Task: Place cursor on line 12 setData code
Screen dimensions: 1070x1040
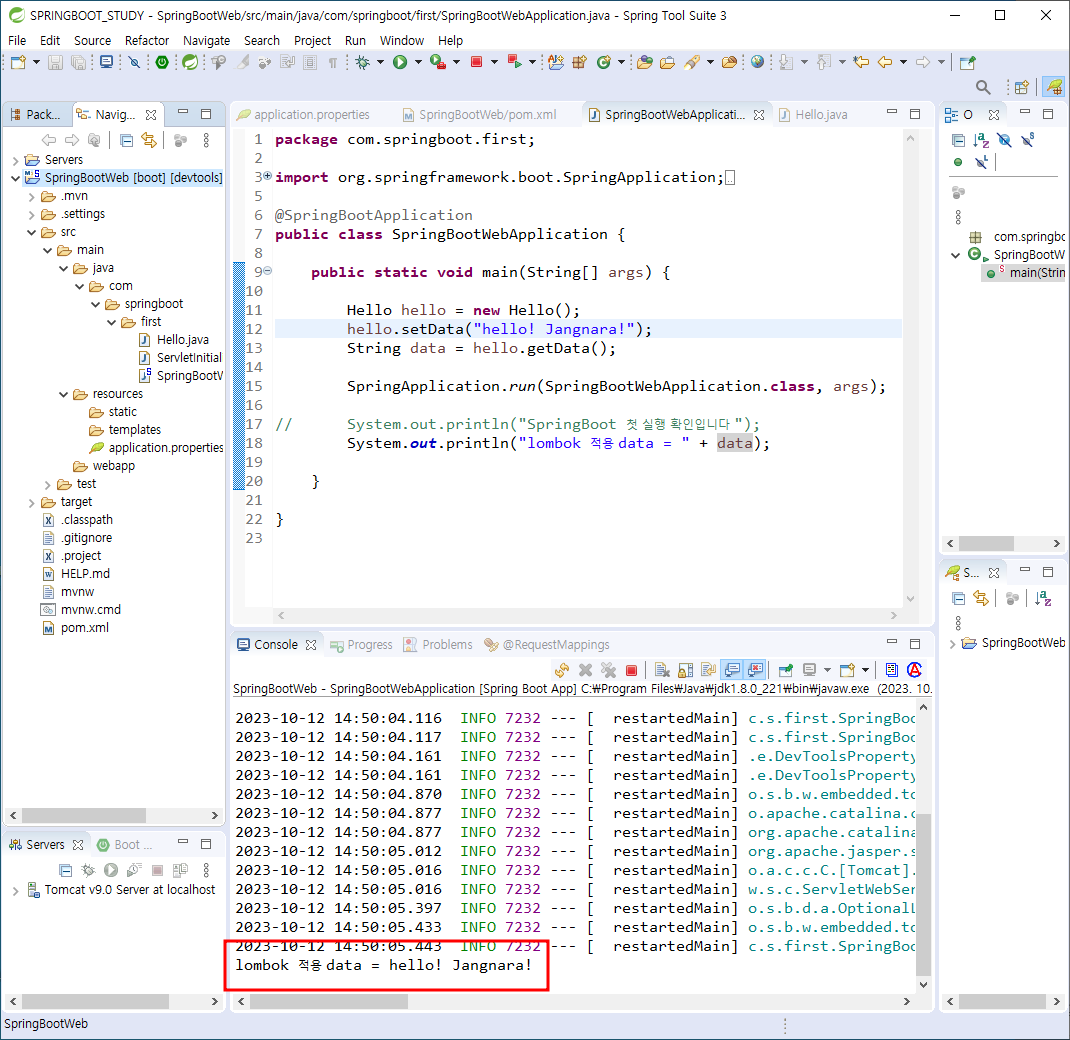Action: pyautogui.click(x=499, y=329)
